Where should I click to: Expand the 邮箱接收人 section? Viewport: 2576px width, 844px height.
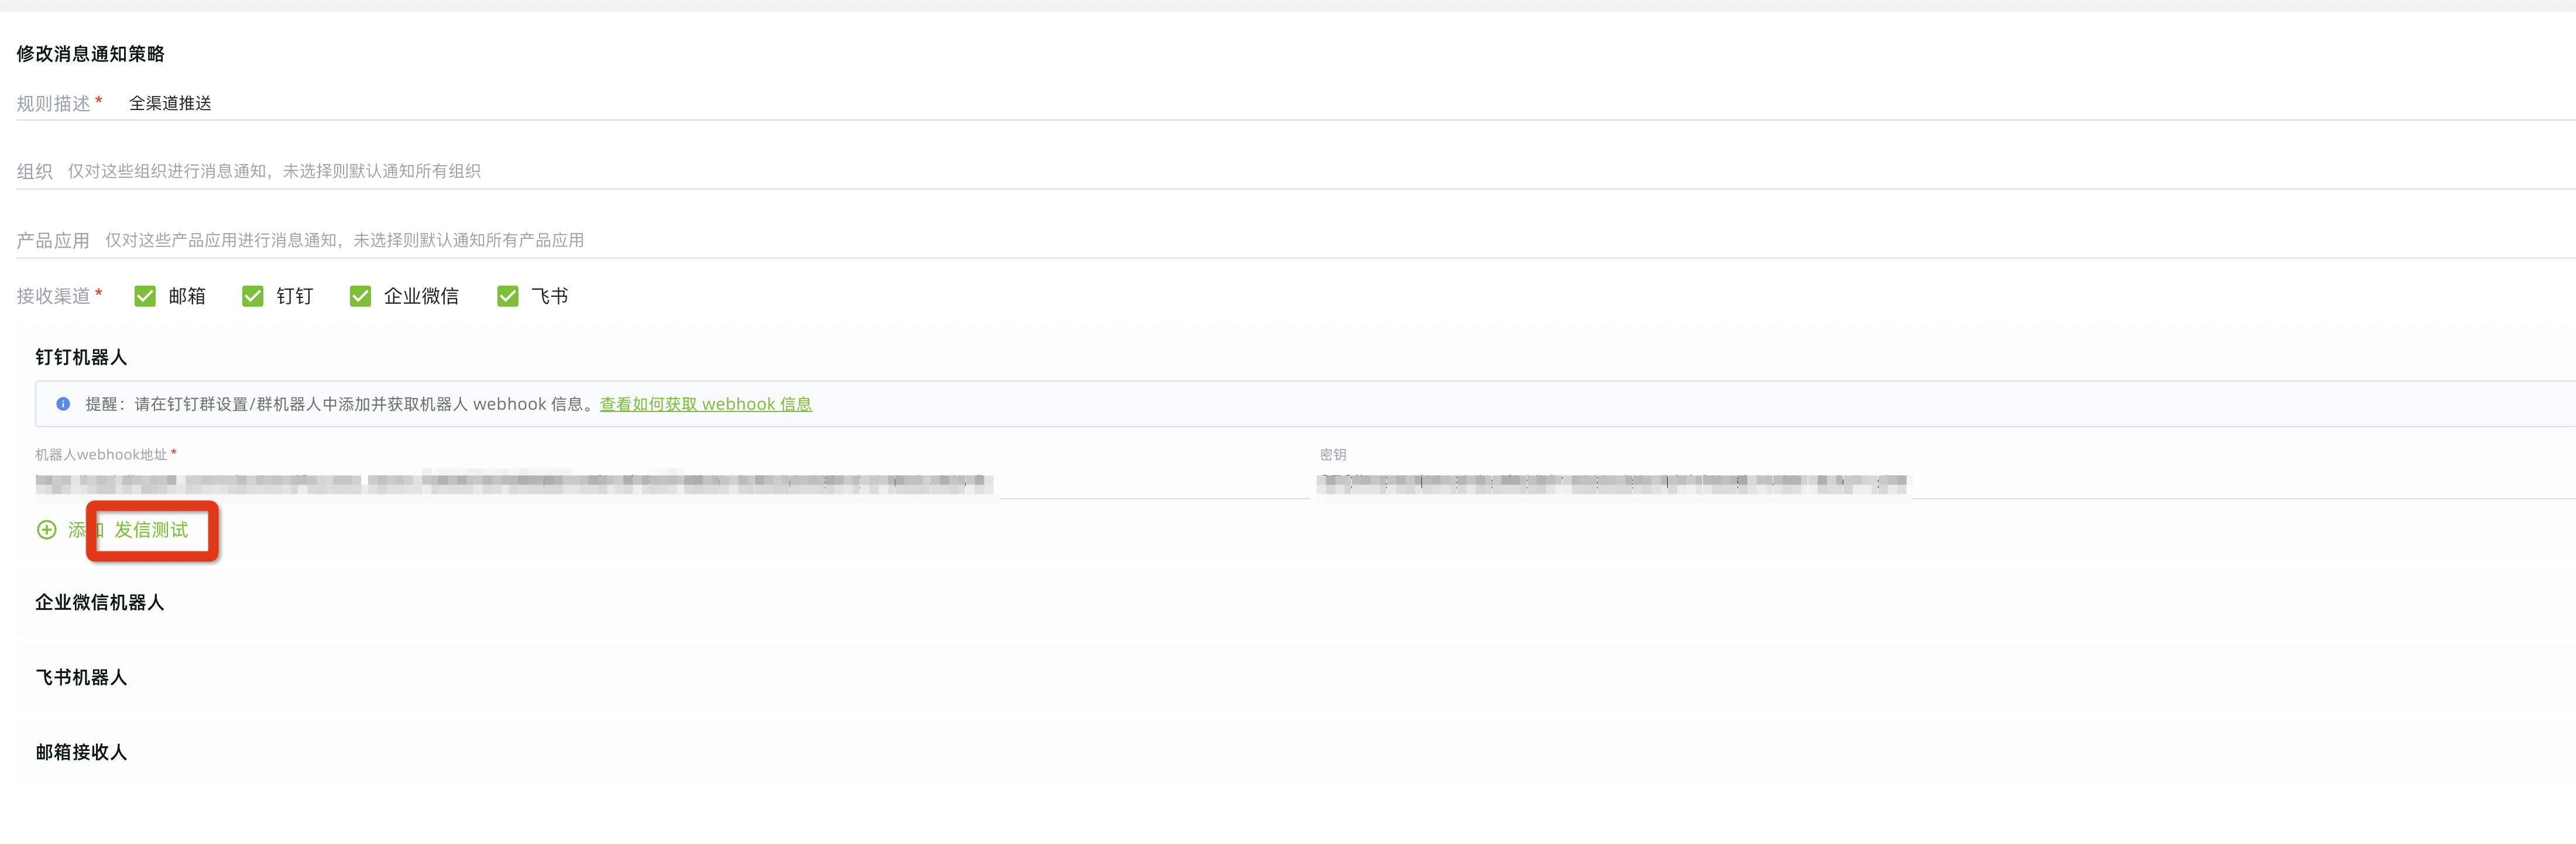tap(1296, 752)
